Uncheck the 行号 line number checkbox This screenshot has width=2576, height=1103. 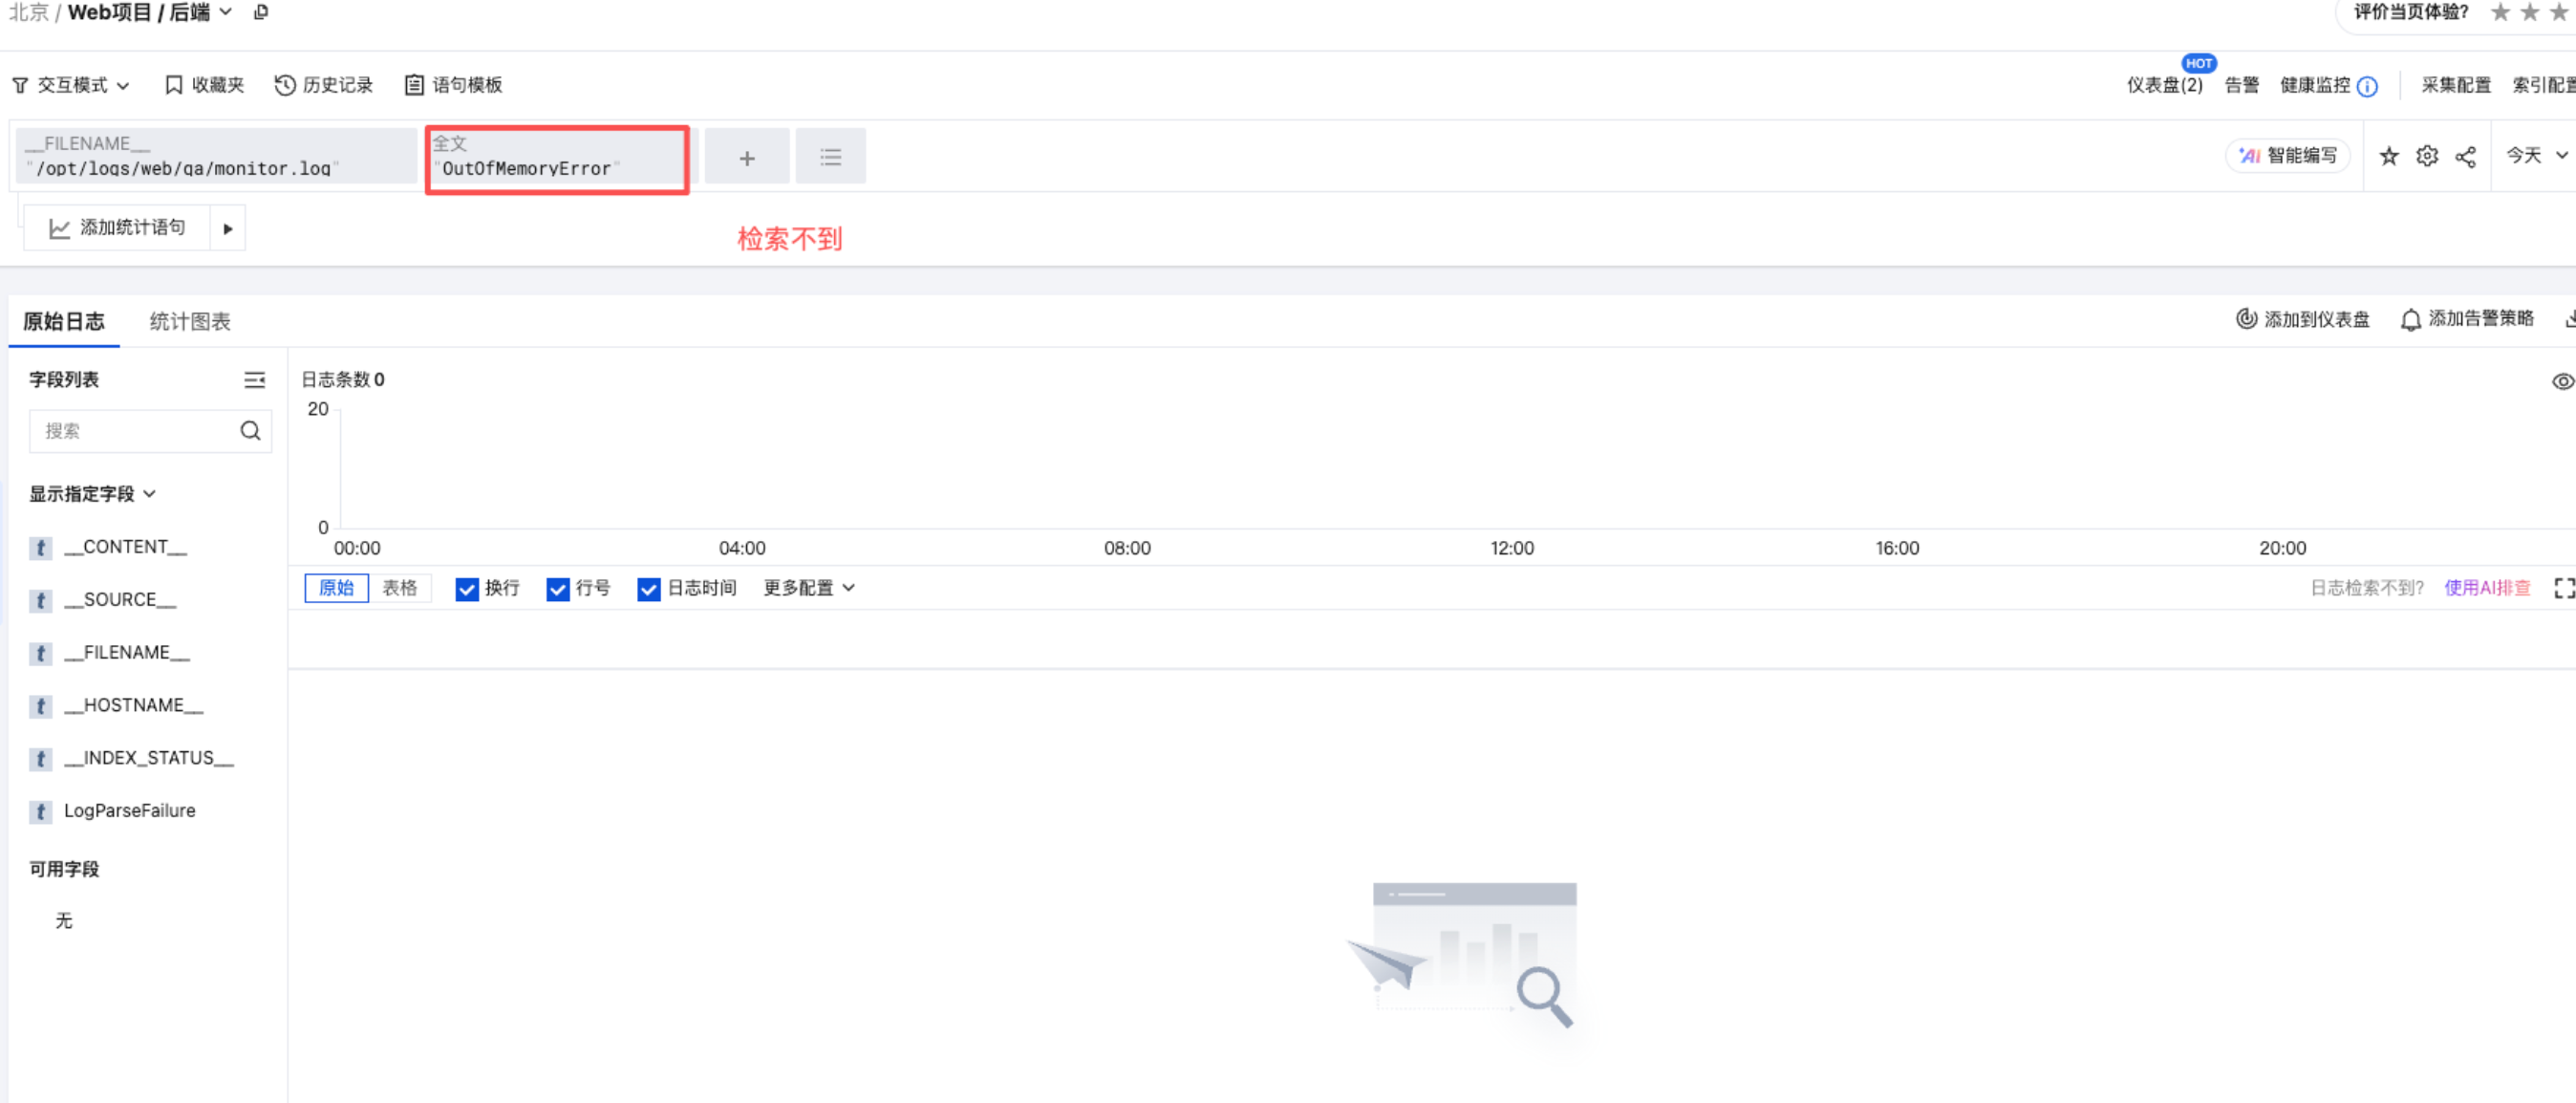pyautogui.click(x=557, y=589)
